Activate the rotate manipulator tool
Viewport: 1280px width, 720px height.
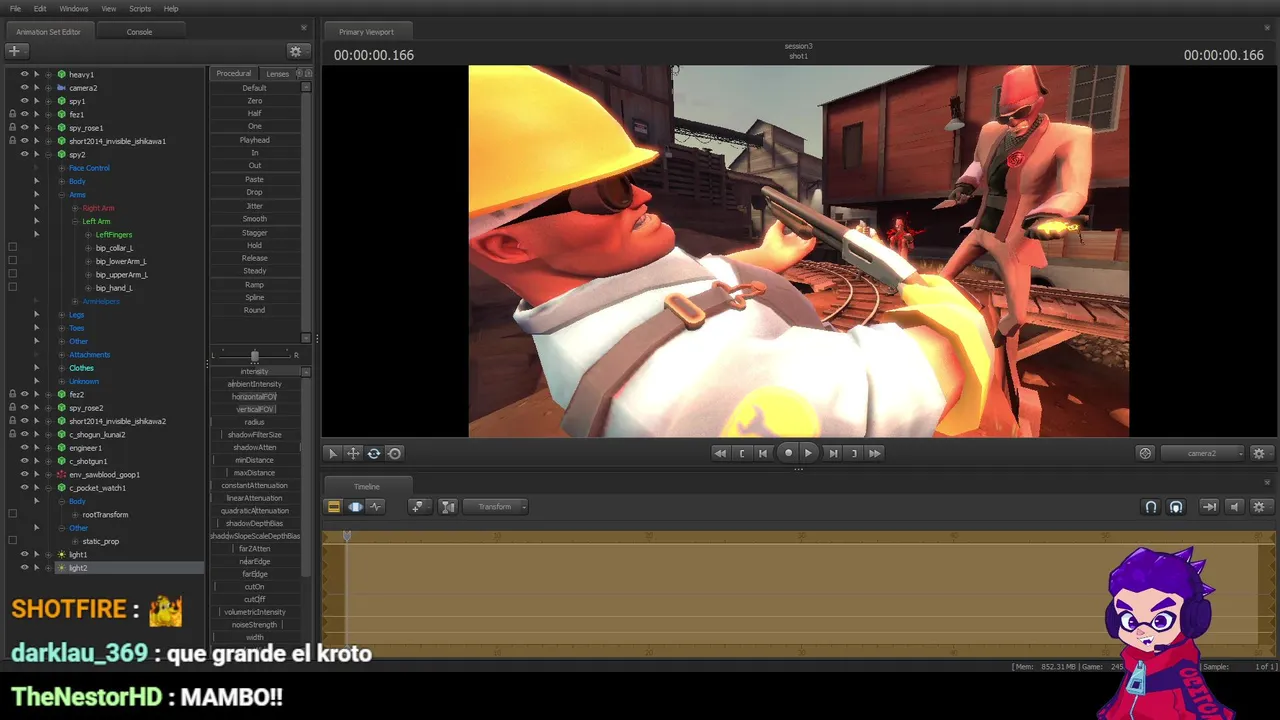click(374, 453)
